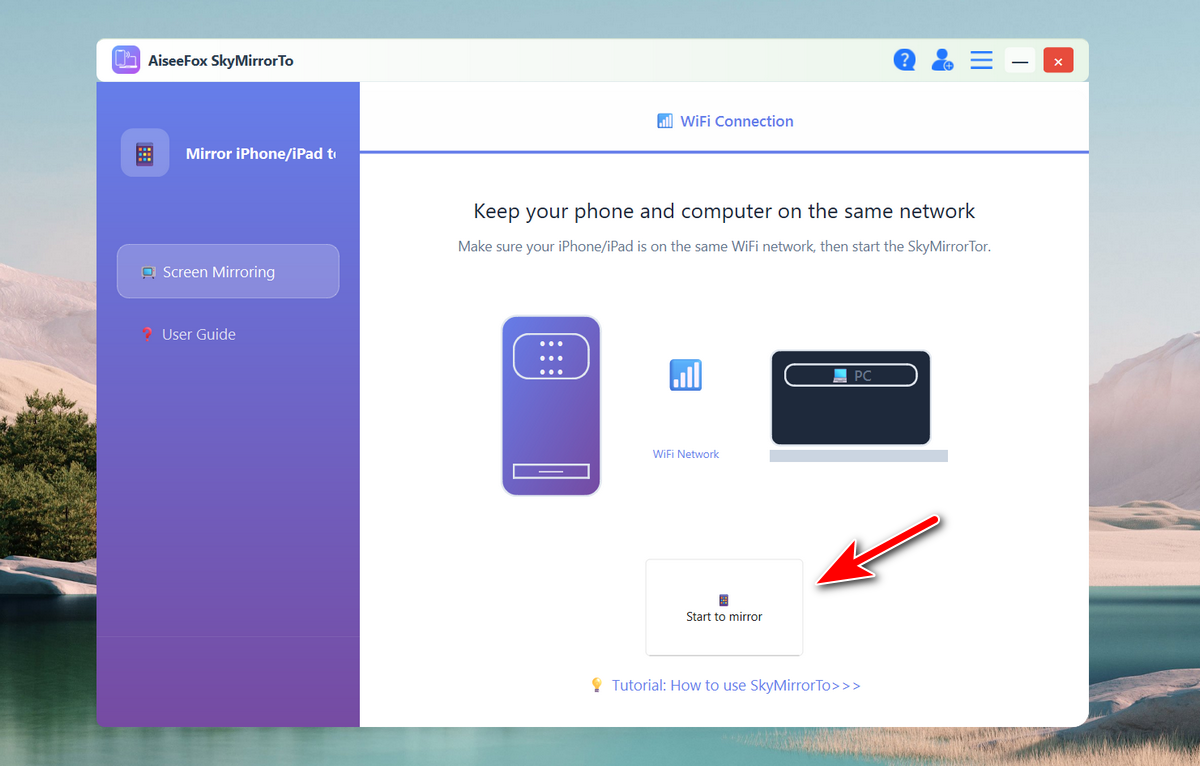Click the Mirror iPhone/iPad header text
This screenshot has width=1200, height=766.
[x=260, y=154]
